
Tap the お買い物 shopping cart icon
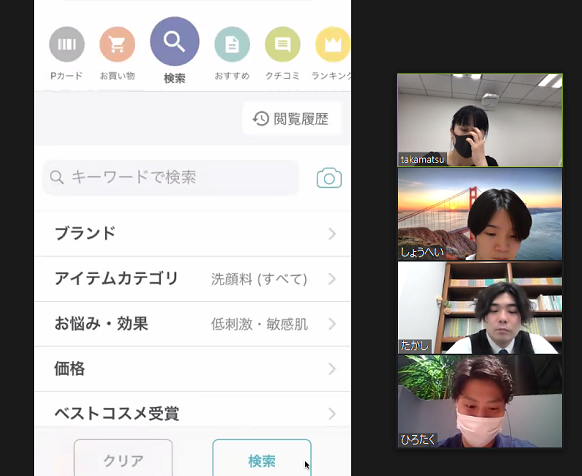tap(117, 44)
